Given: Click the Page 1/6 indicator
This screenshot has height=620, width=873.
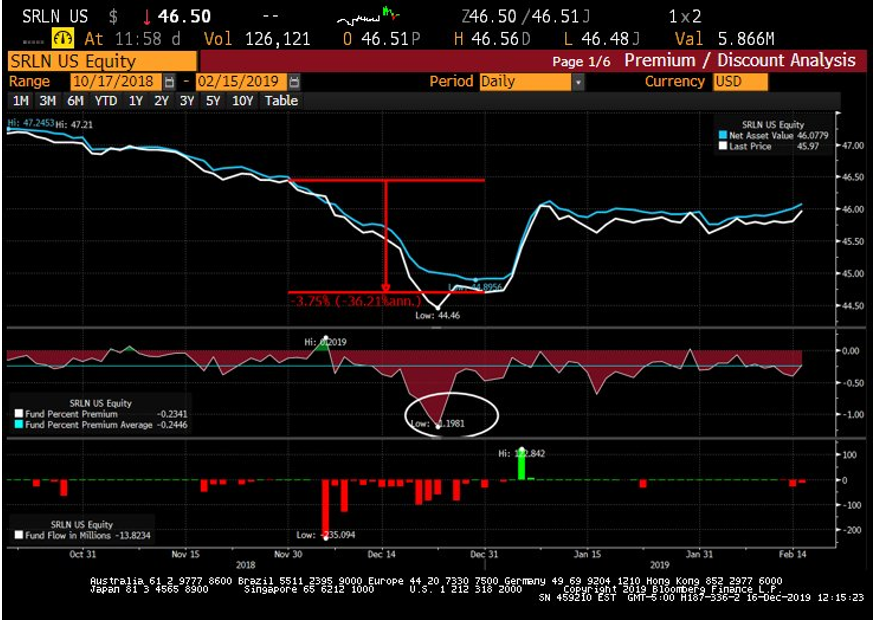Looking at the screenshot, I should coord(581,62).
